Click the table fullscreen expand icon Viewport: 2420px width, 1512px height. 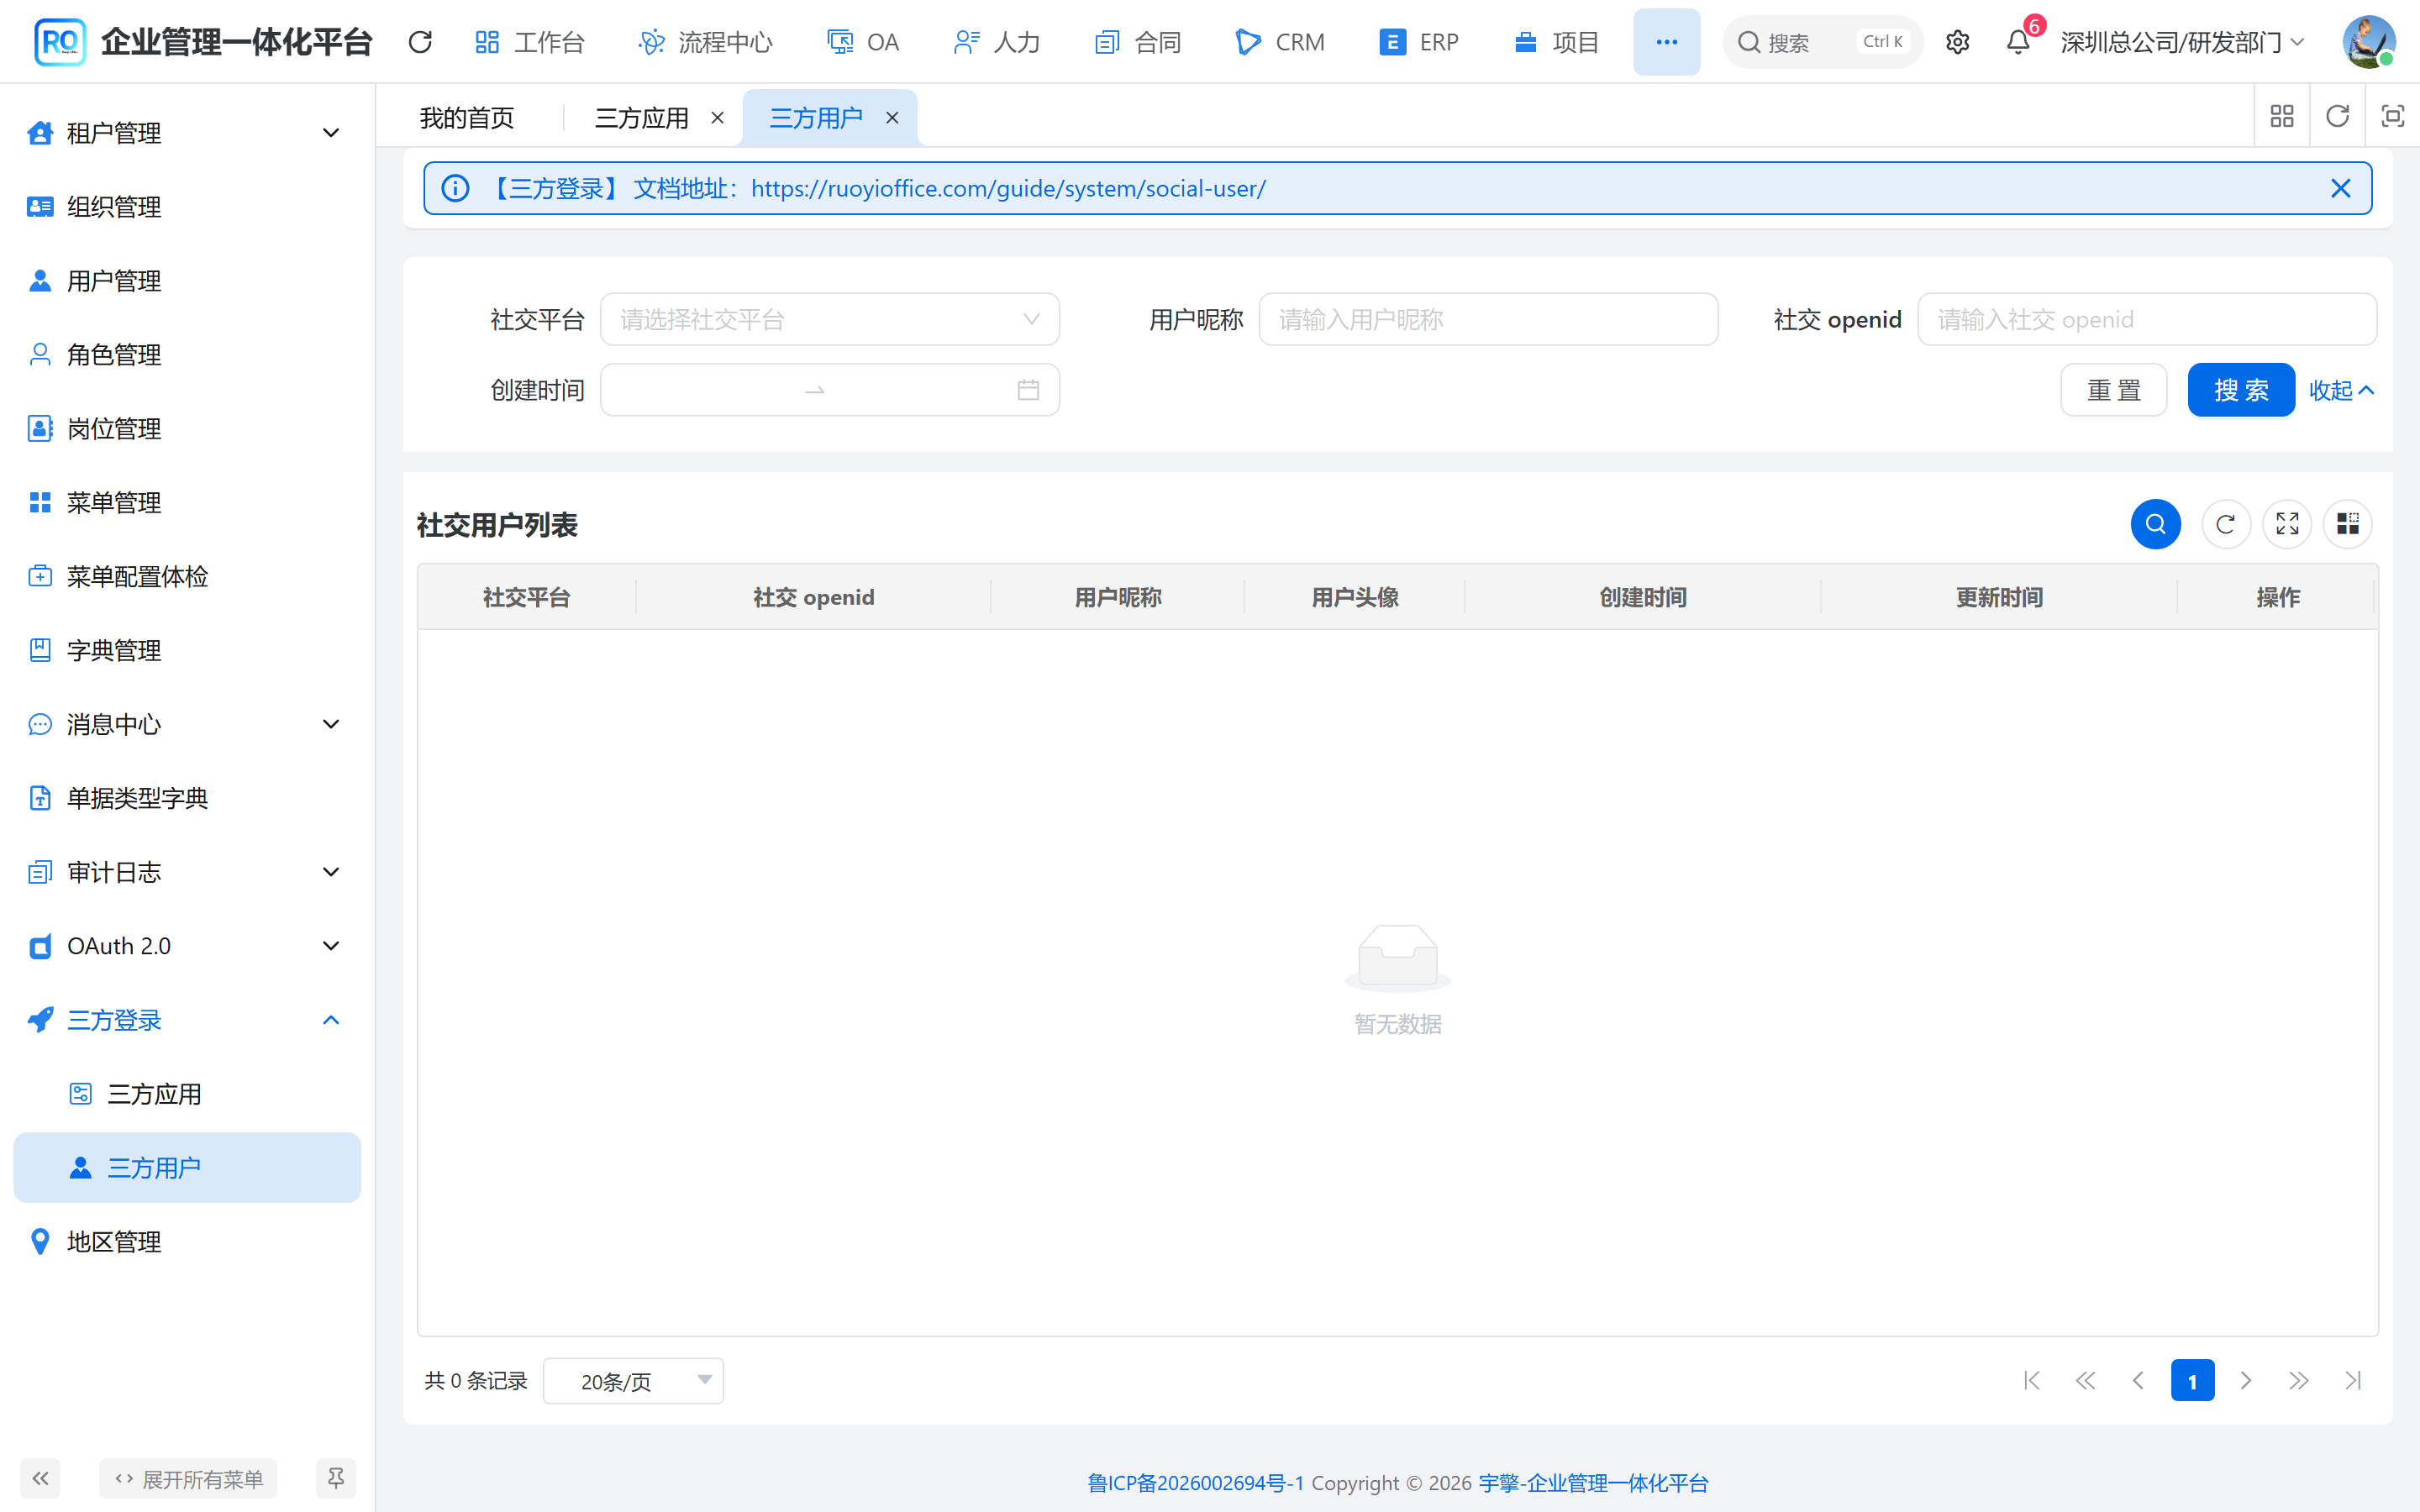[2287, 524]
